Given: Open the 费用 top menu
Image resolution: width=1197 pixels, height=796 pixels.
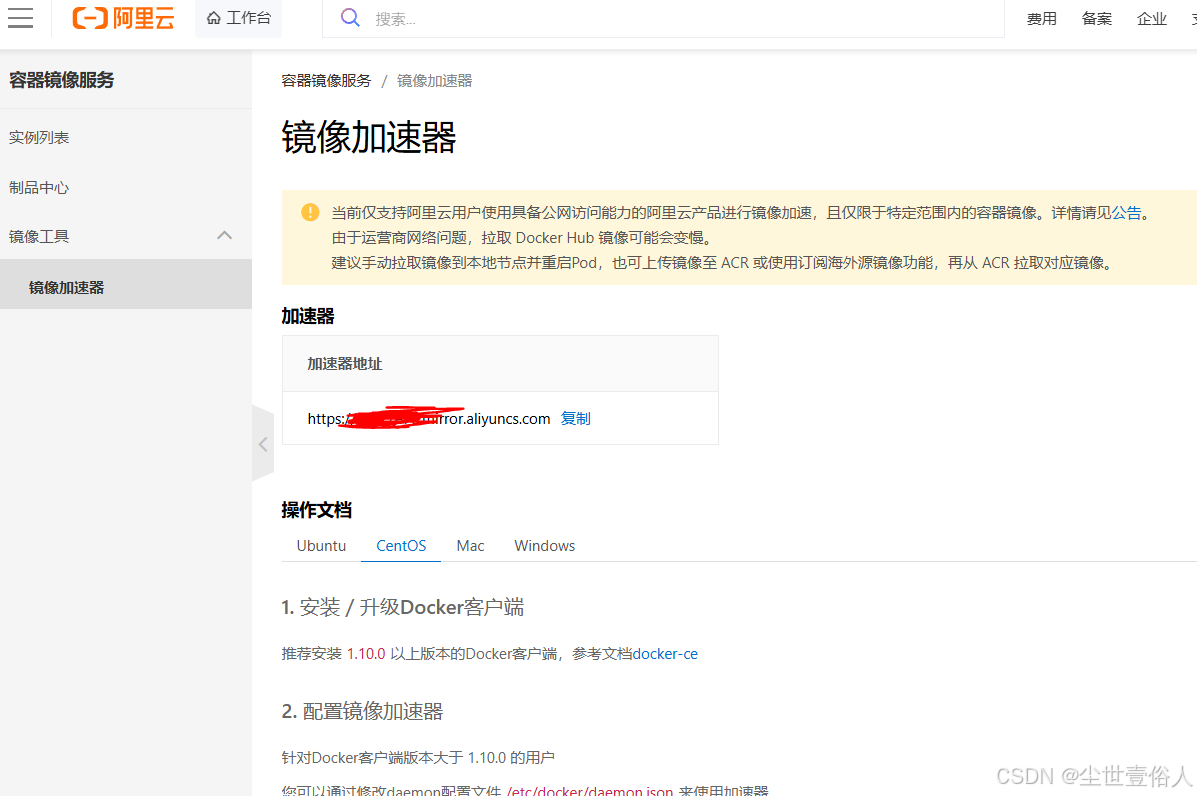Looking at the screenshot, I should coord(1041,19).
